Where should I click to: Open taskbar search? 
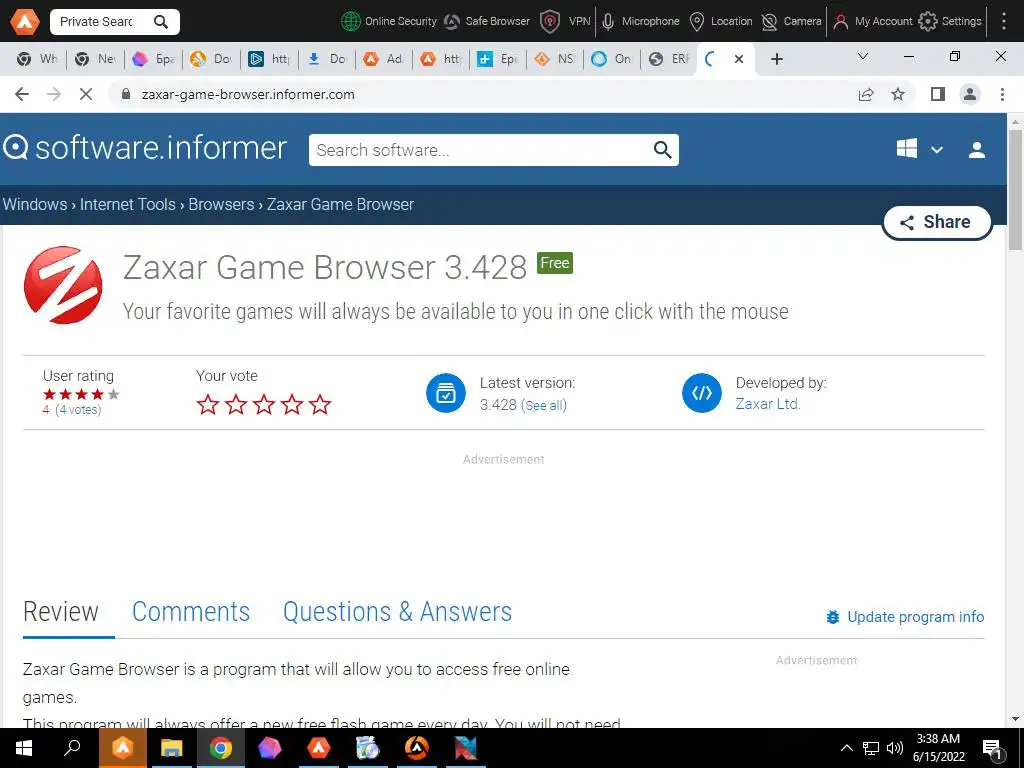pyautogui.click(x=72, y=748)
